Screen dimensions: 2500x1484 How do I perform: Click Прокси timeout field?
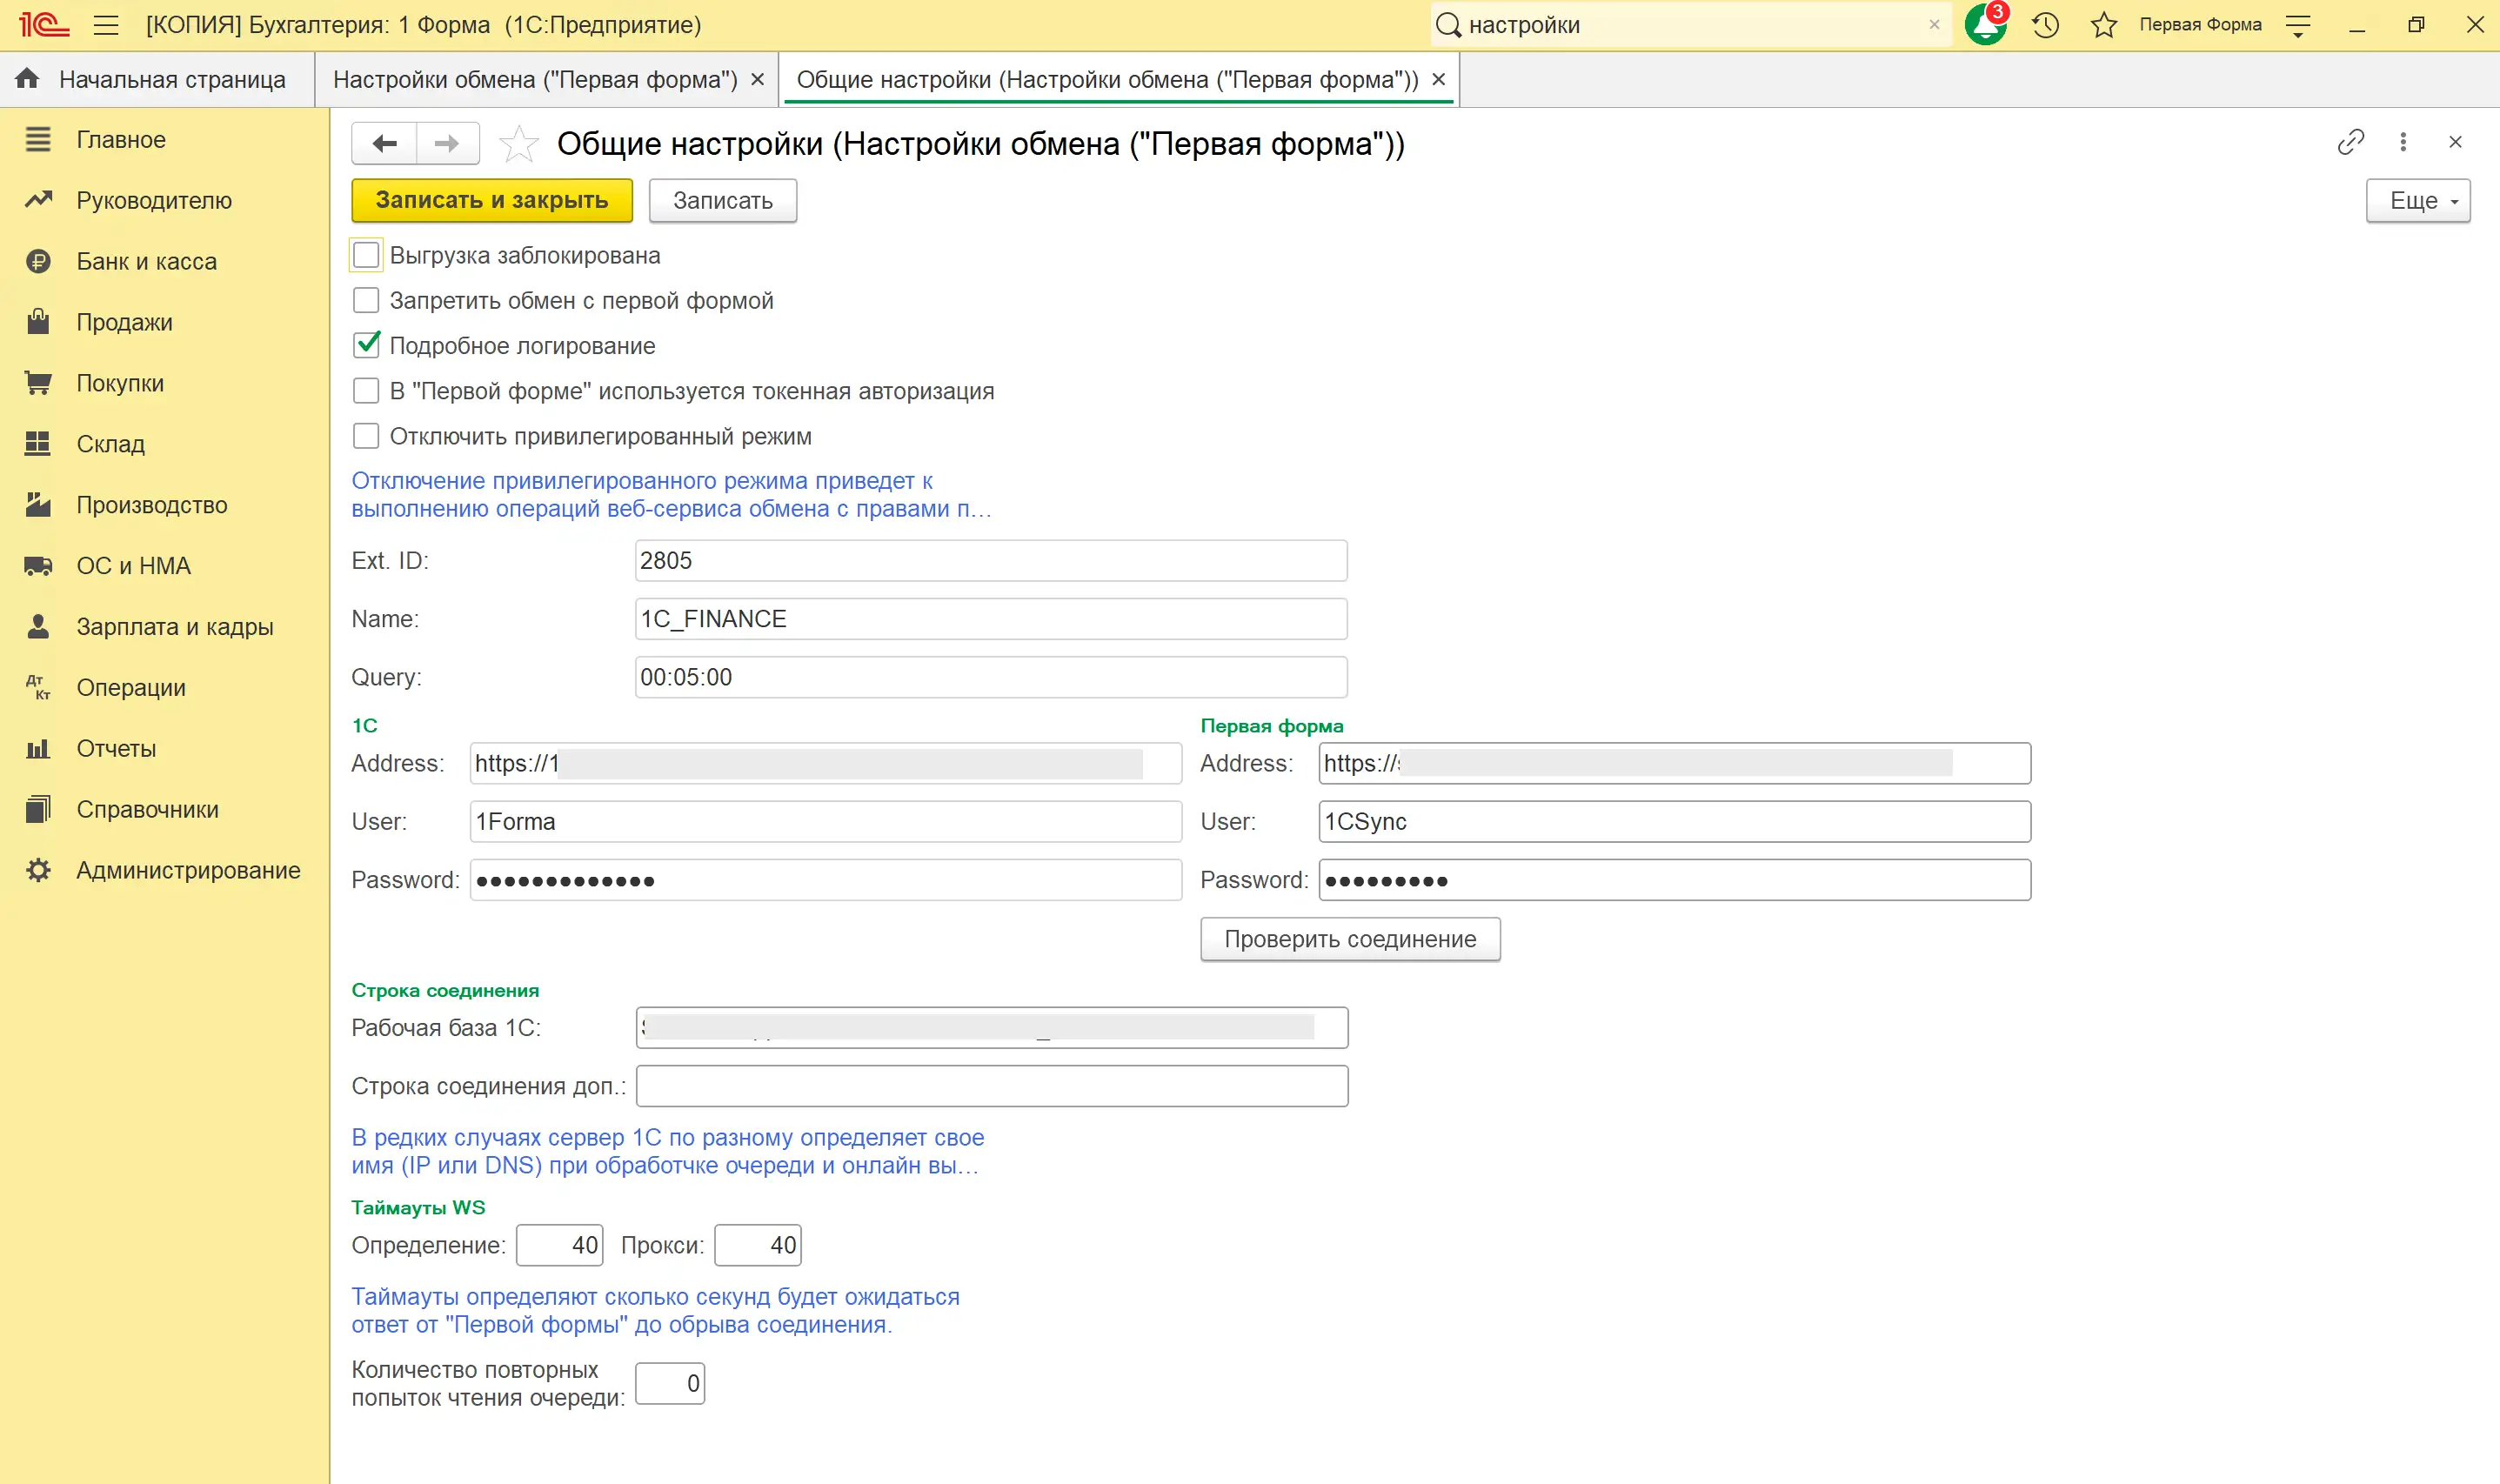(758, 1246)
